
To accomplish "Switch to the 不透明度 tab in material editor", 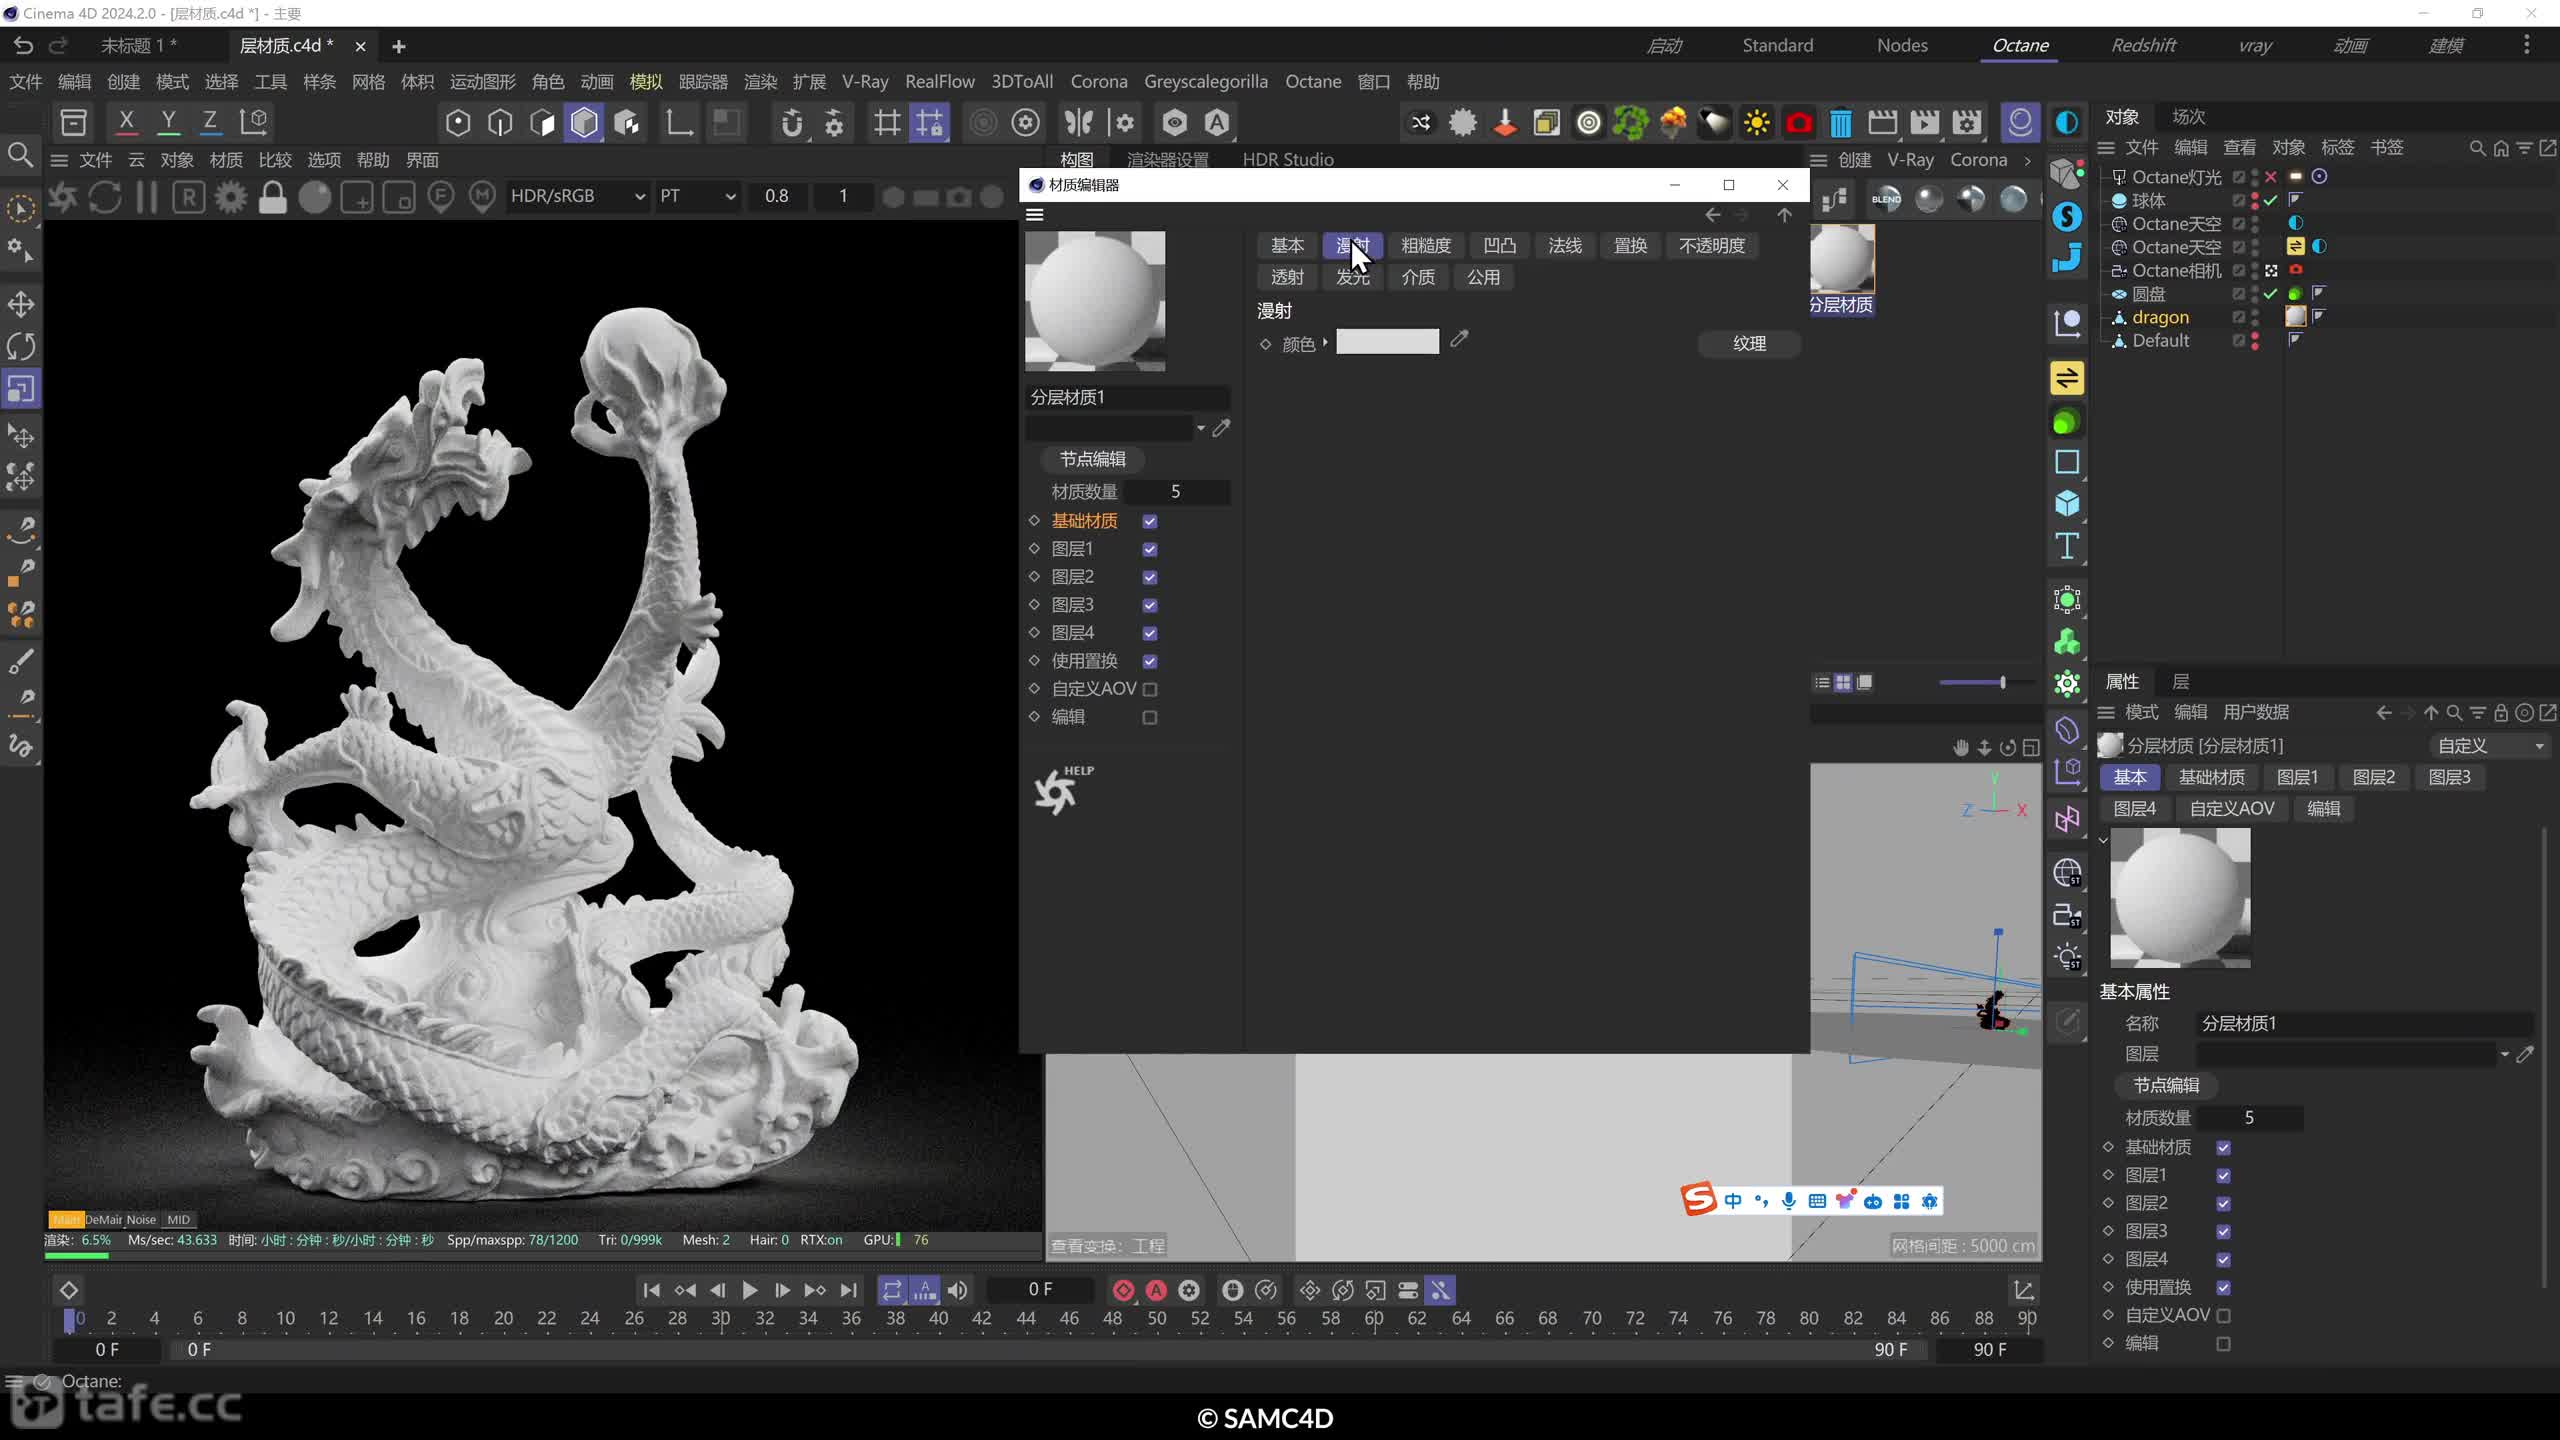I will pos(1712,246).
